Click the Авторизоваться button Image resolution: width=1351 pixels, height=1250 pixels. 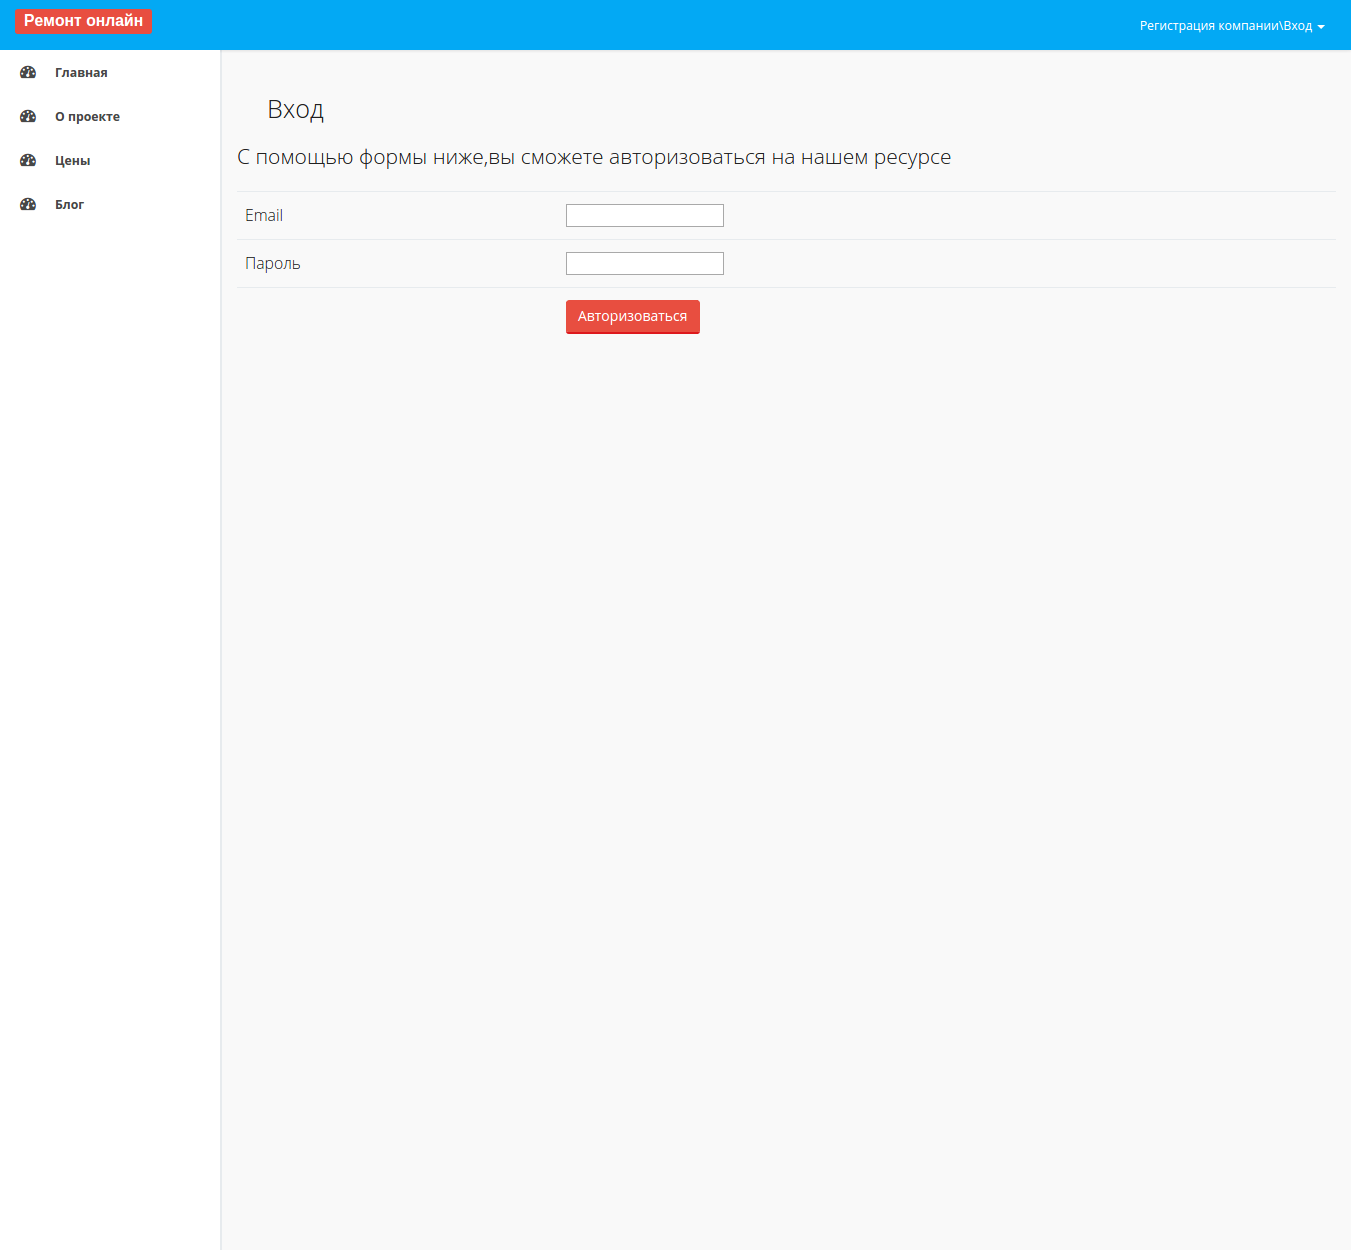(633, 317)
